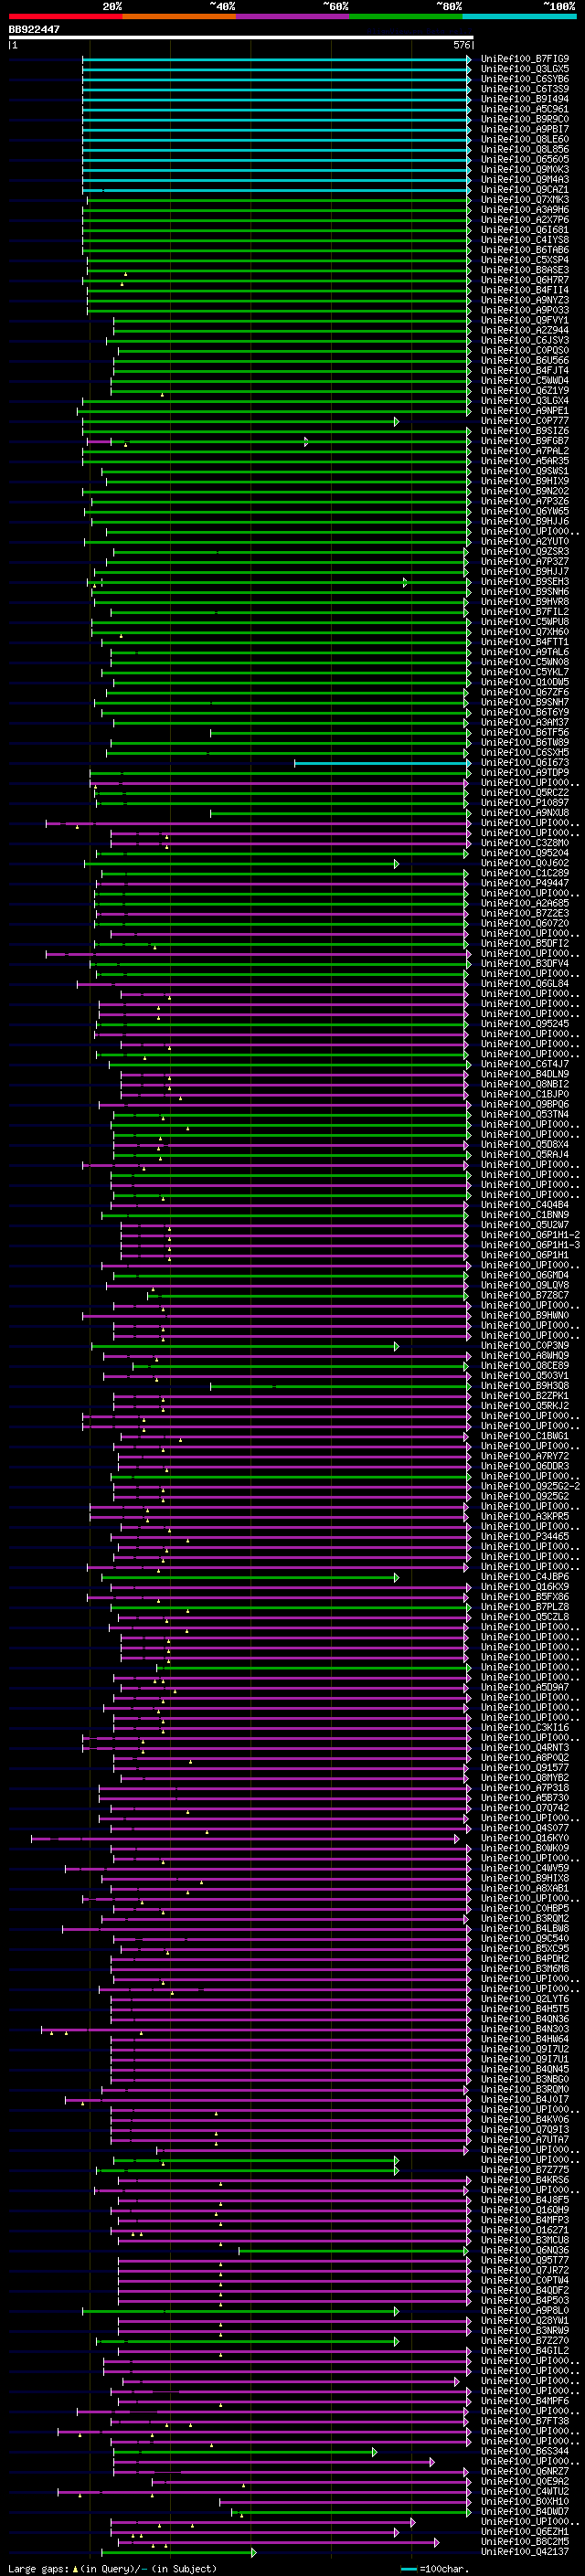Viewport: 585px width, 2576px height.
Task: Select hit label UniRef100_Q6NQ36
Action: 524,2250
